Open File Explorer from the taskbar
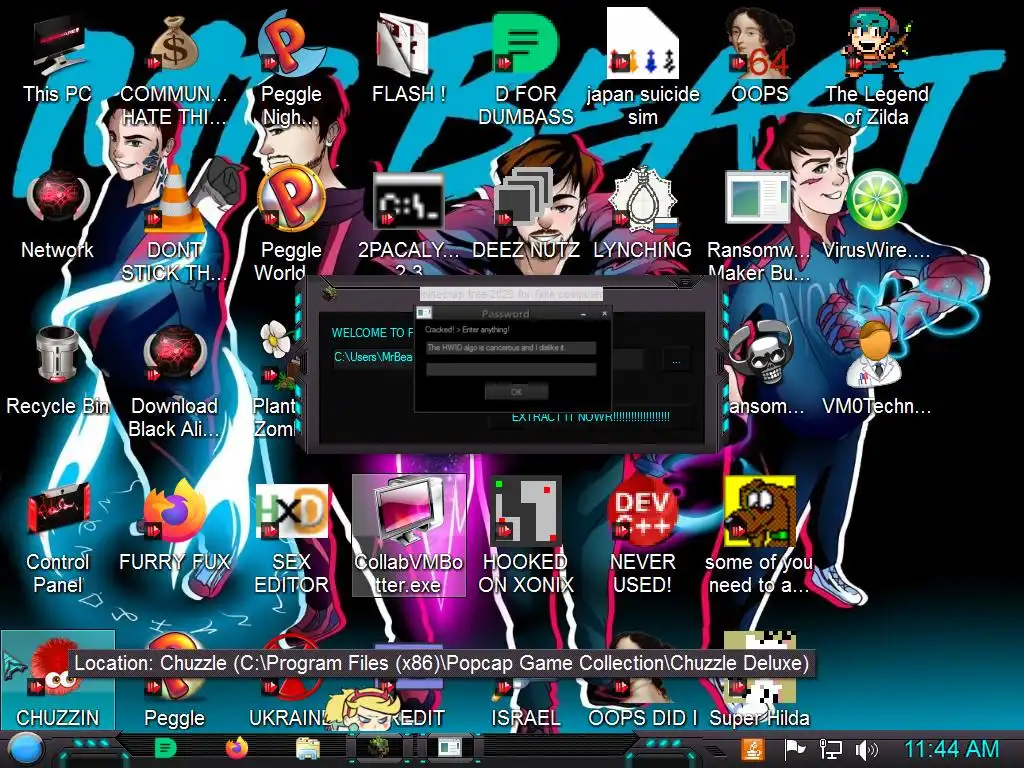This screenshot has width=1024, height=768. click(x=308, y=748)
